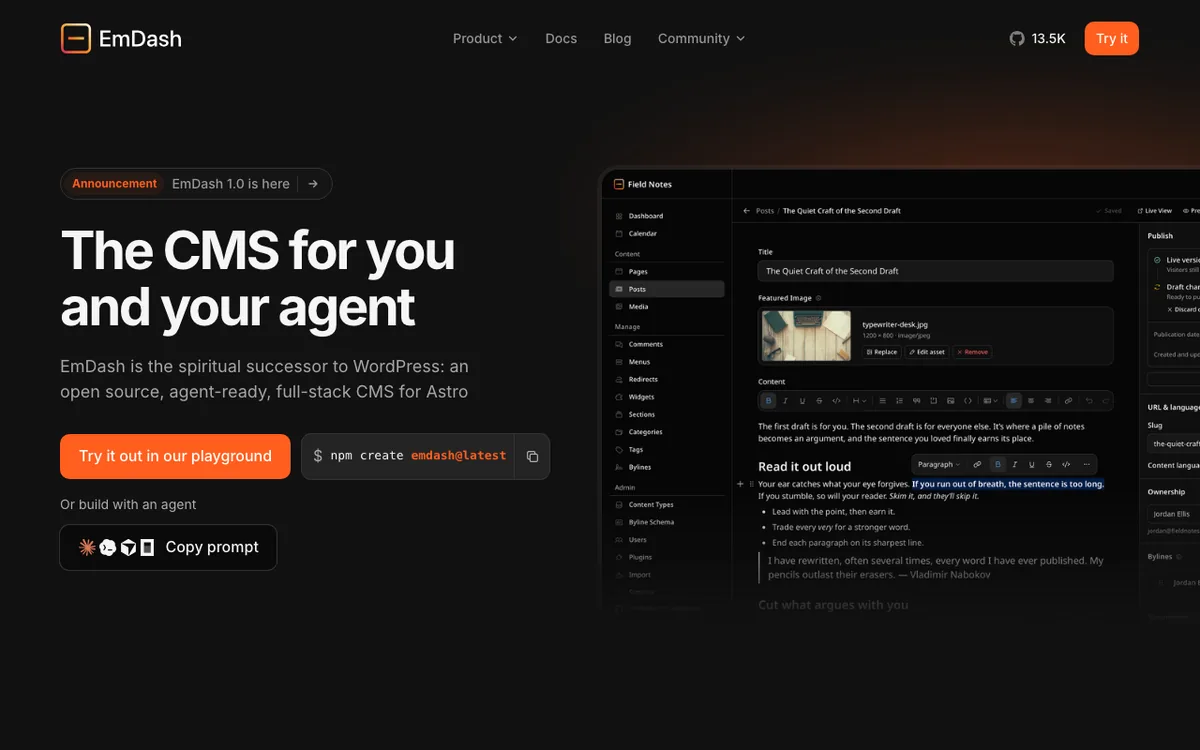
Task: Click Italic in the main Content toolbar
Action: point(785,401)
